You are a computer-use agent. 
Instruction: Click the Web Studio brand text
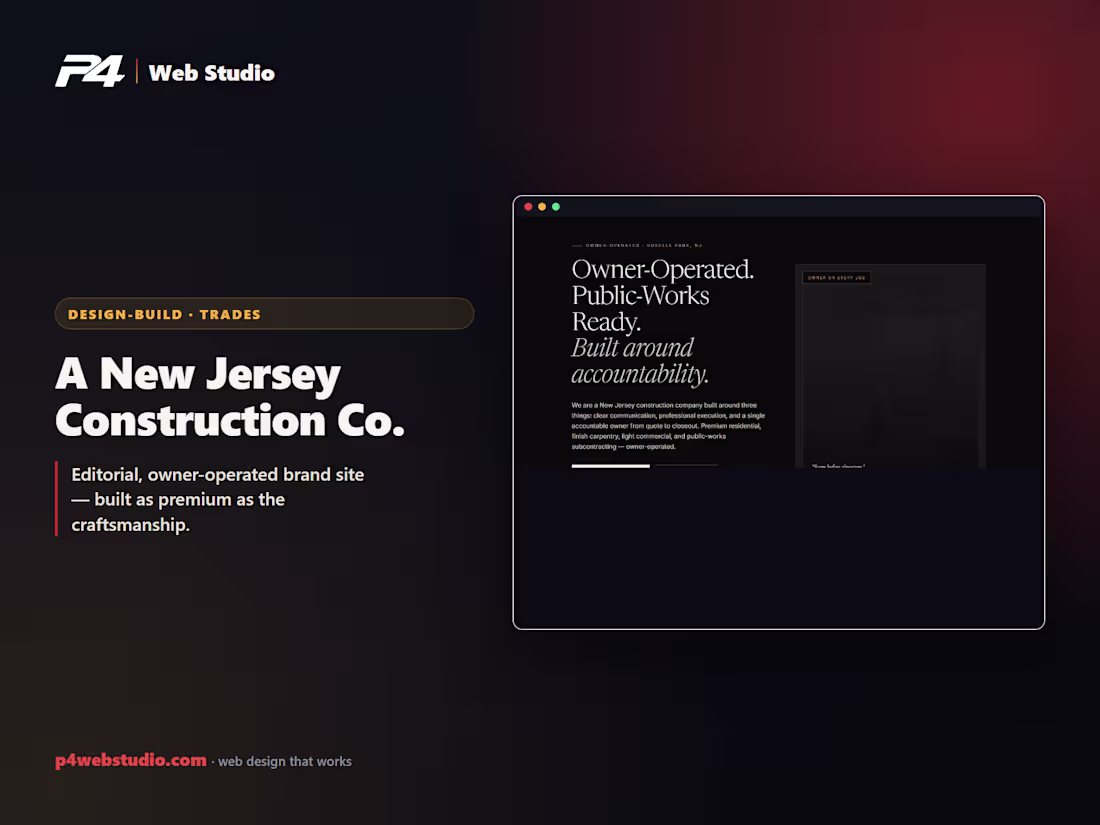(212, 73)
